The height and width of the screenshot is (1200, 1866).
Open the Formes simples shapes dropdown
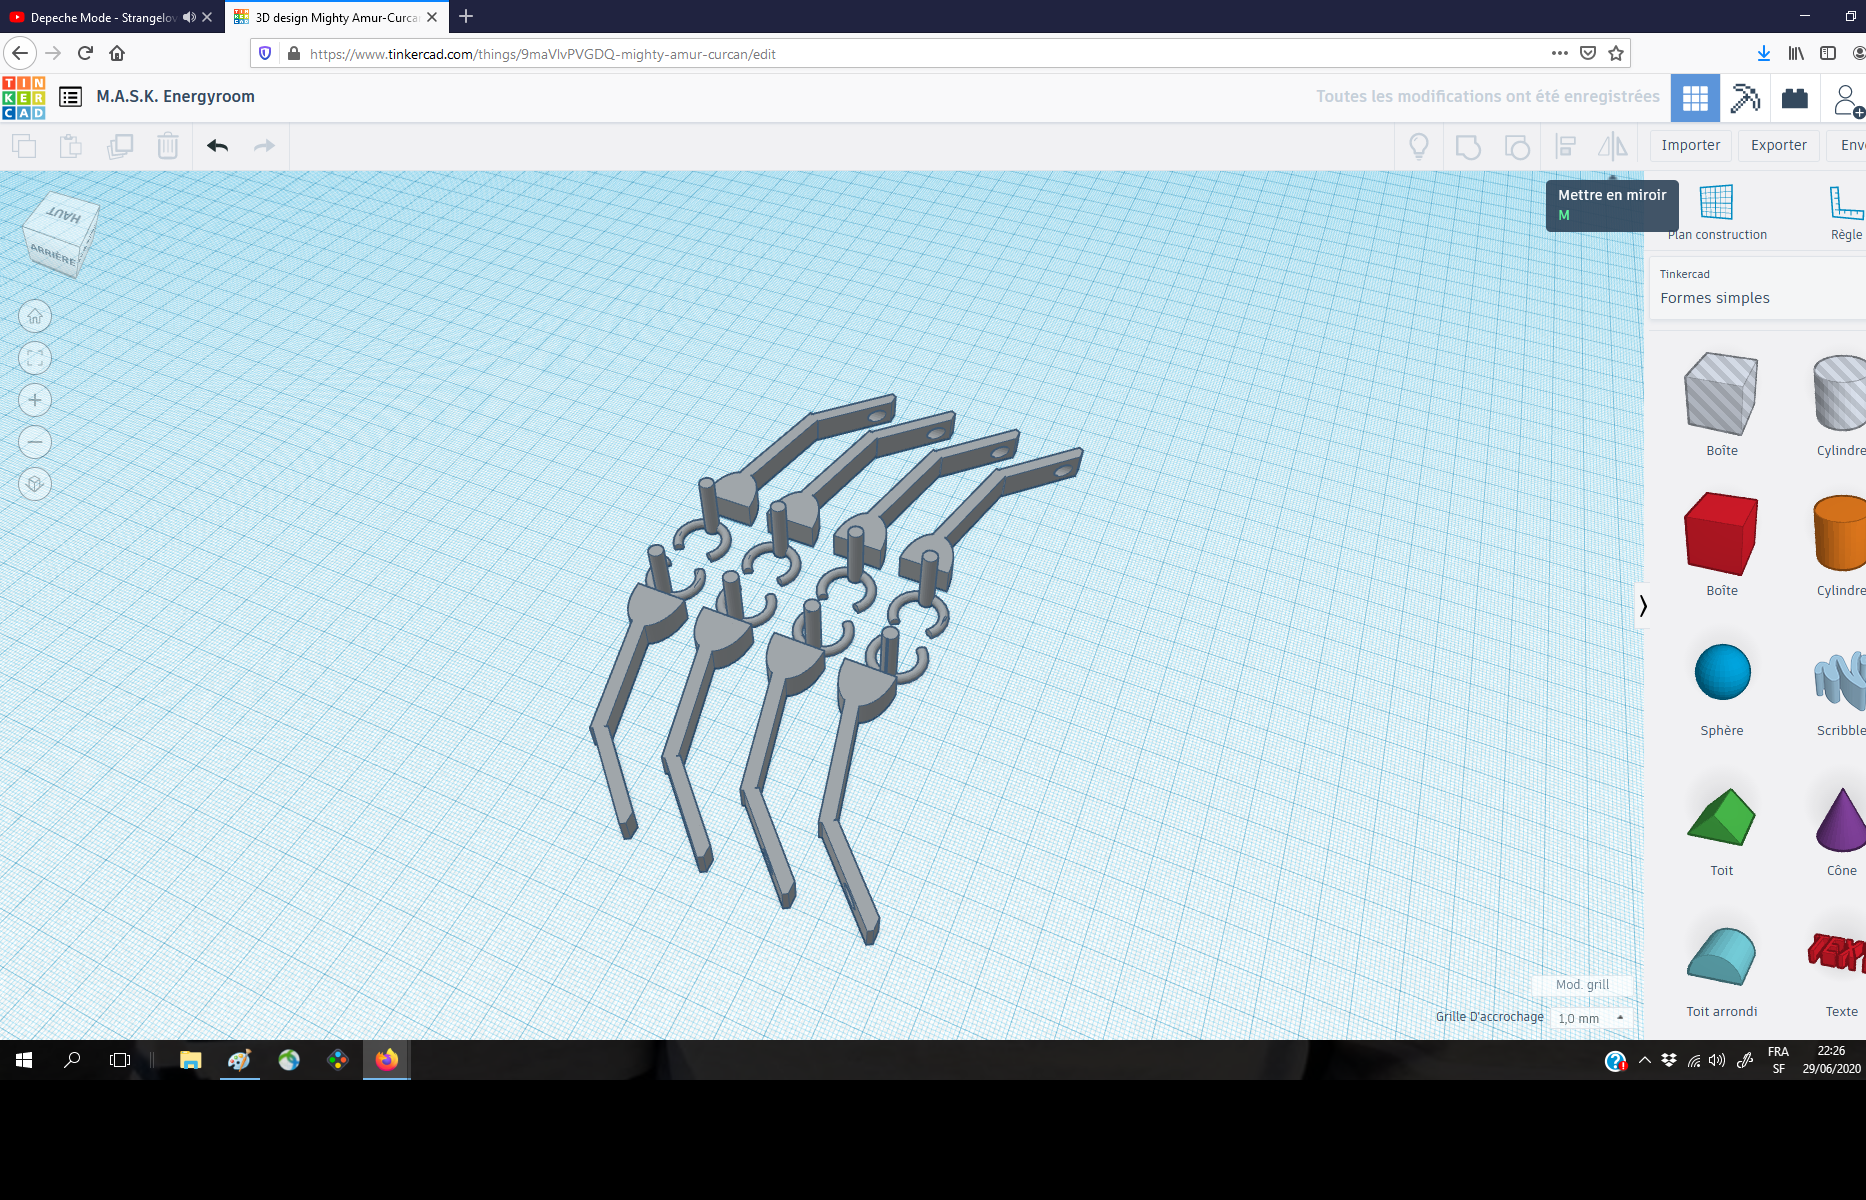coord(1757,288)
